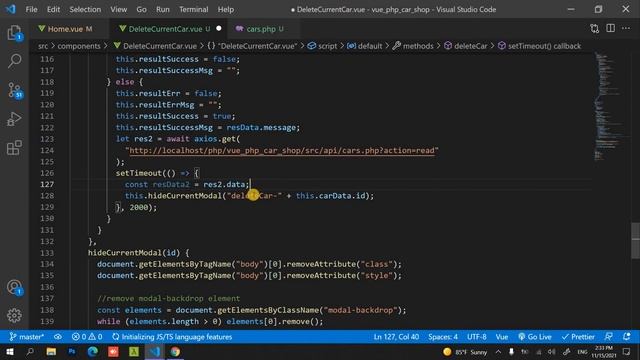Open File Explorer from taskbar

(x=51, y=351)
